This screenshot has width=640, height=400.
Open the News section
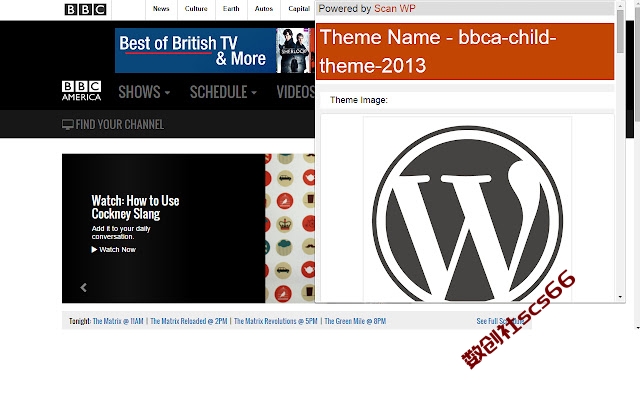coord(161,9)
